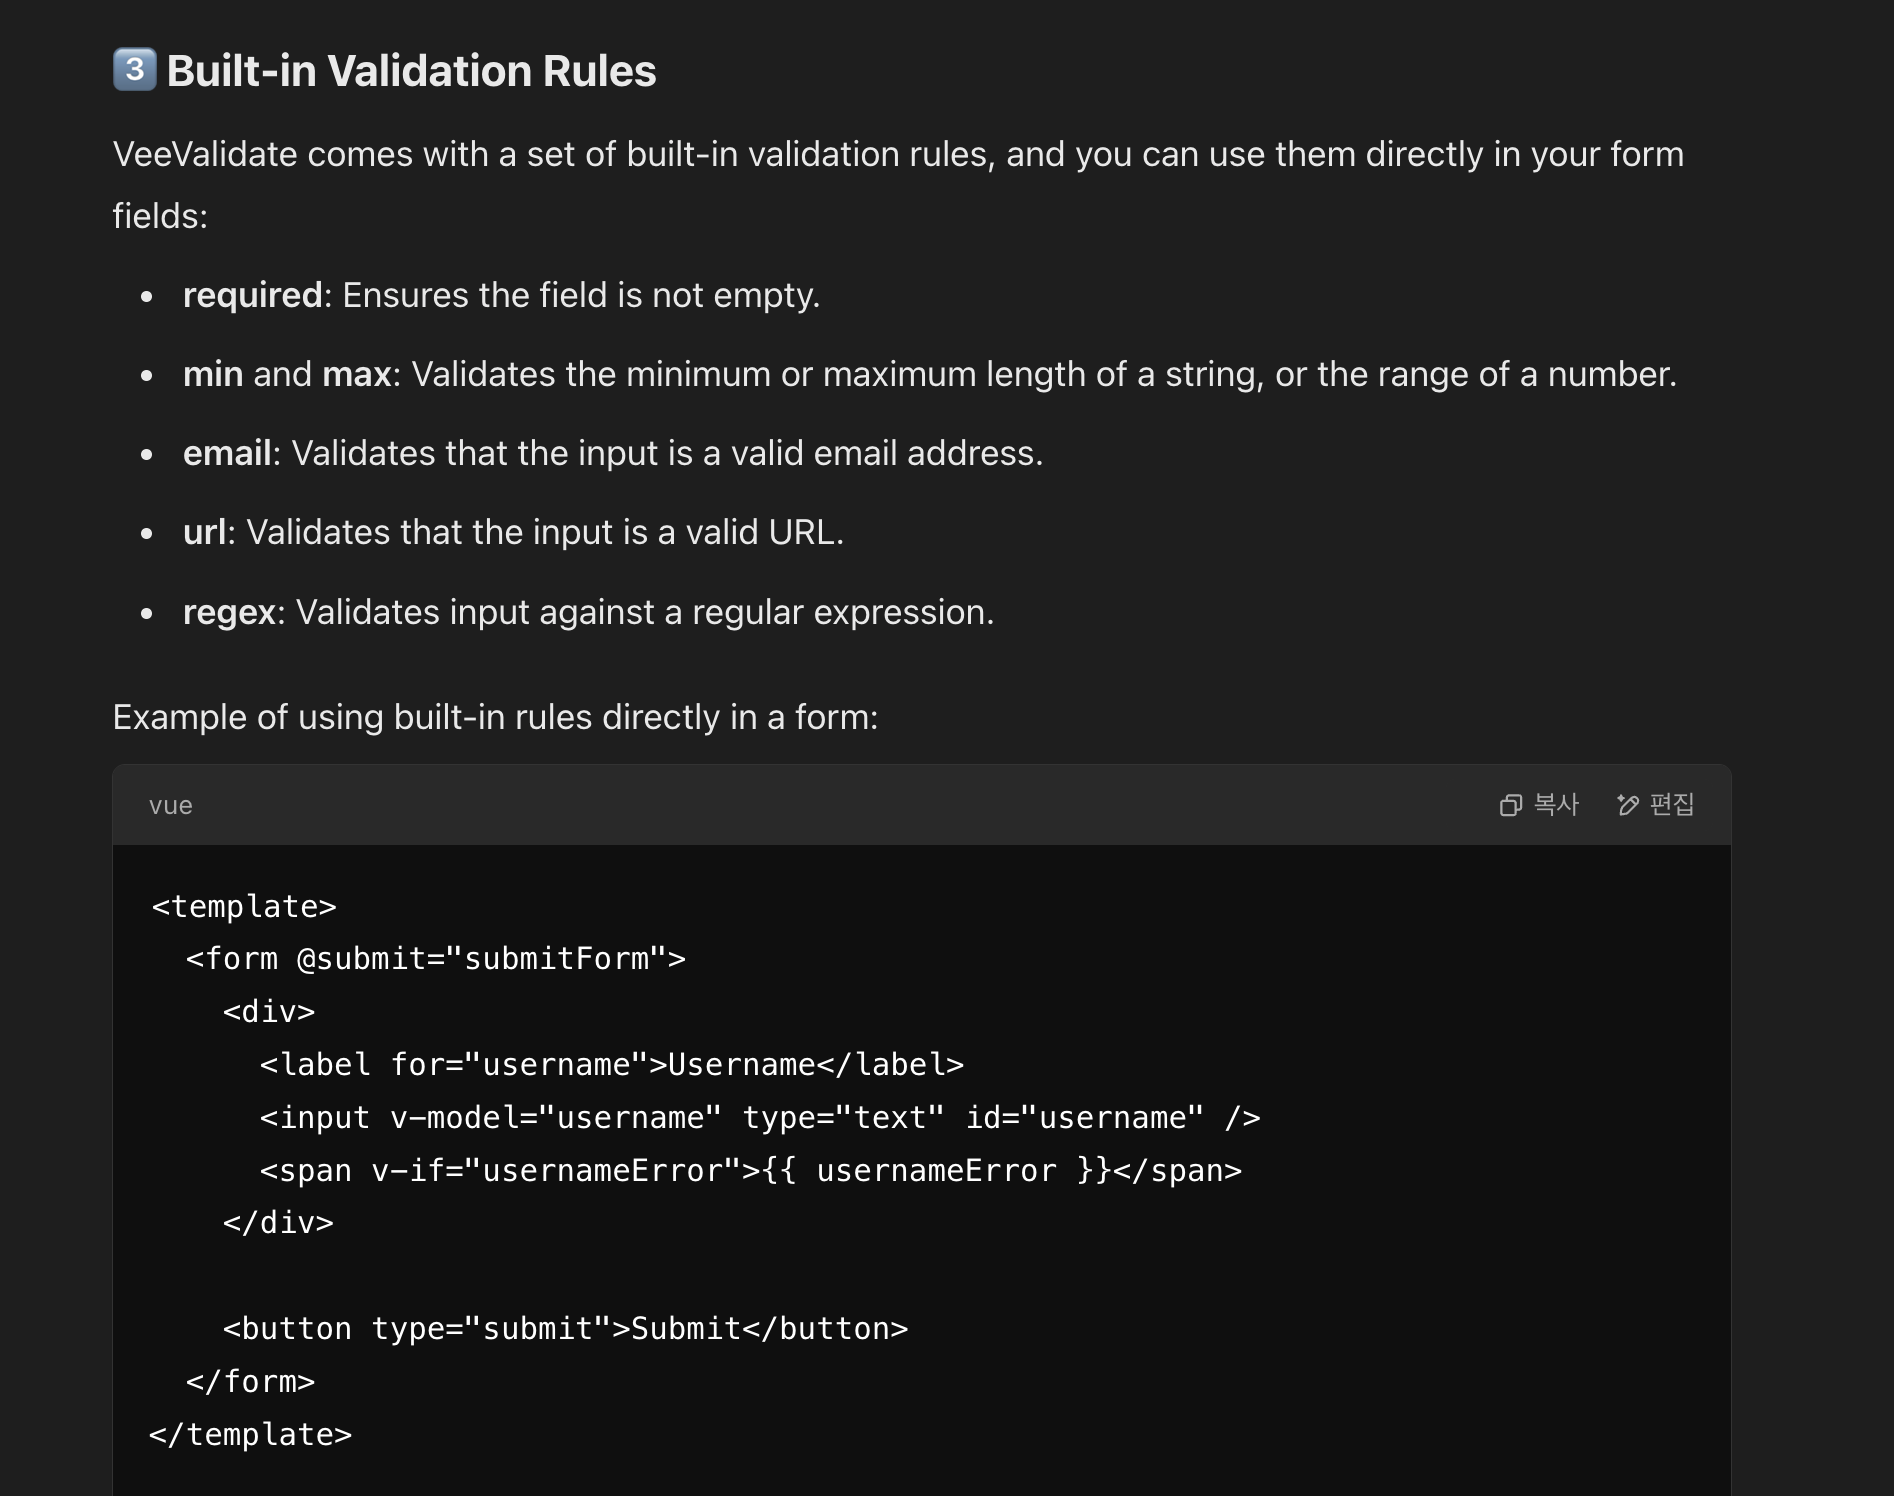The image size is (1894, 1496).
Task: Click the <span v-if="usernameError"> code line
Action: click(x=751, y=1171)
